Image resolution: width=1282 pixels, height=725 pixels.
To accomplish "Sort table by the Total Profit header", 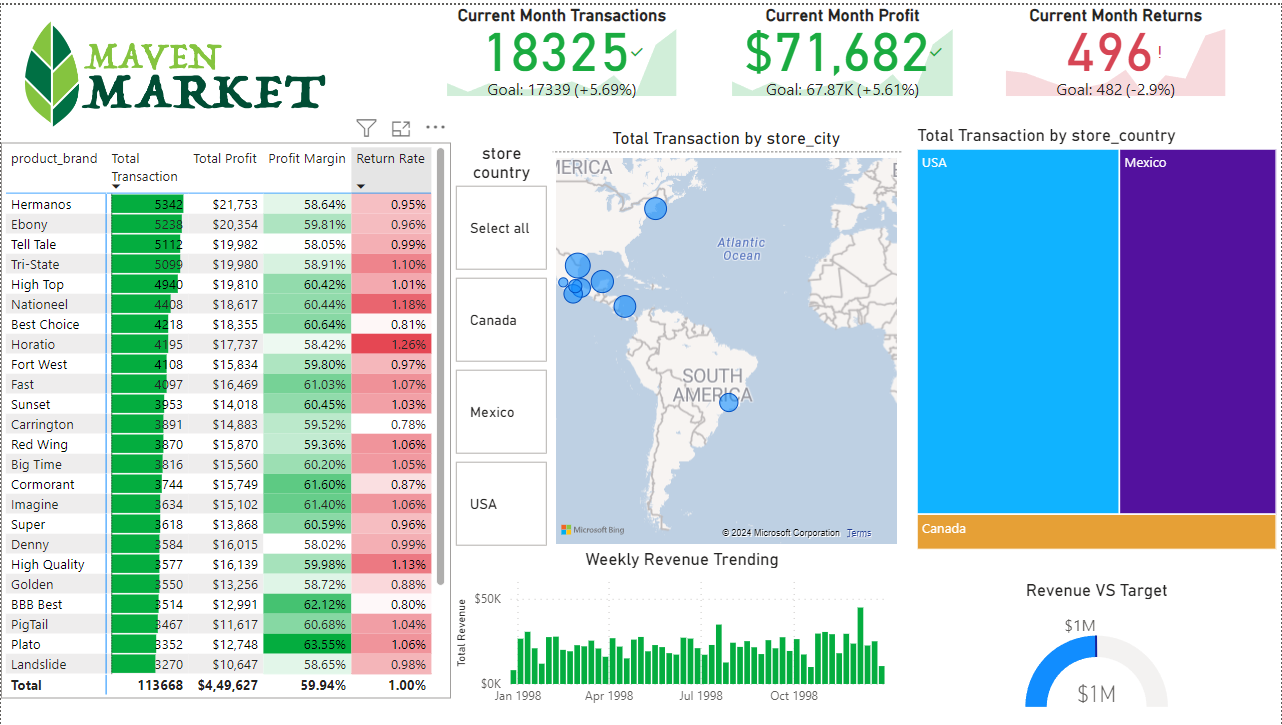I will (x=224, y=159).
